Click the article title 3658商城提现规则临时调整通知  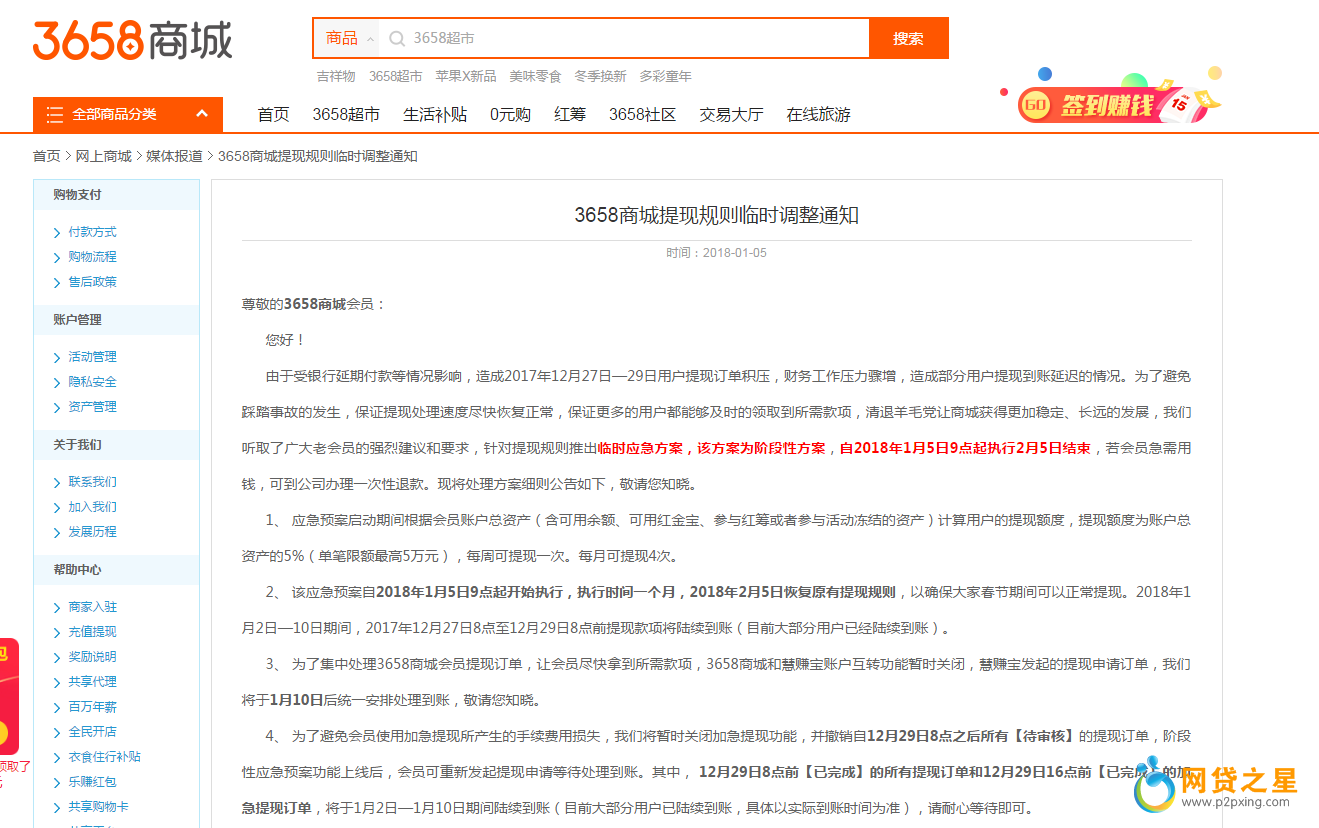click(x=716, y=215)
